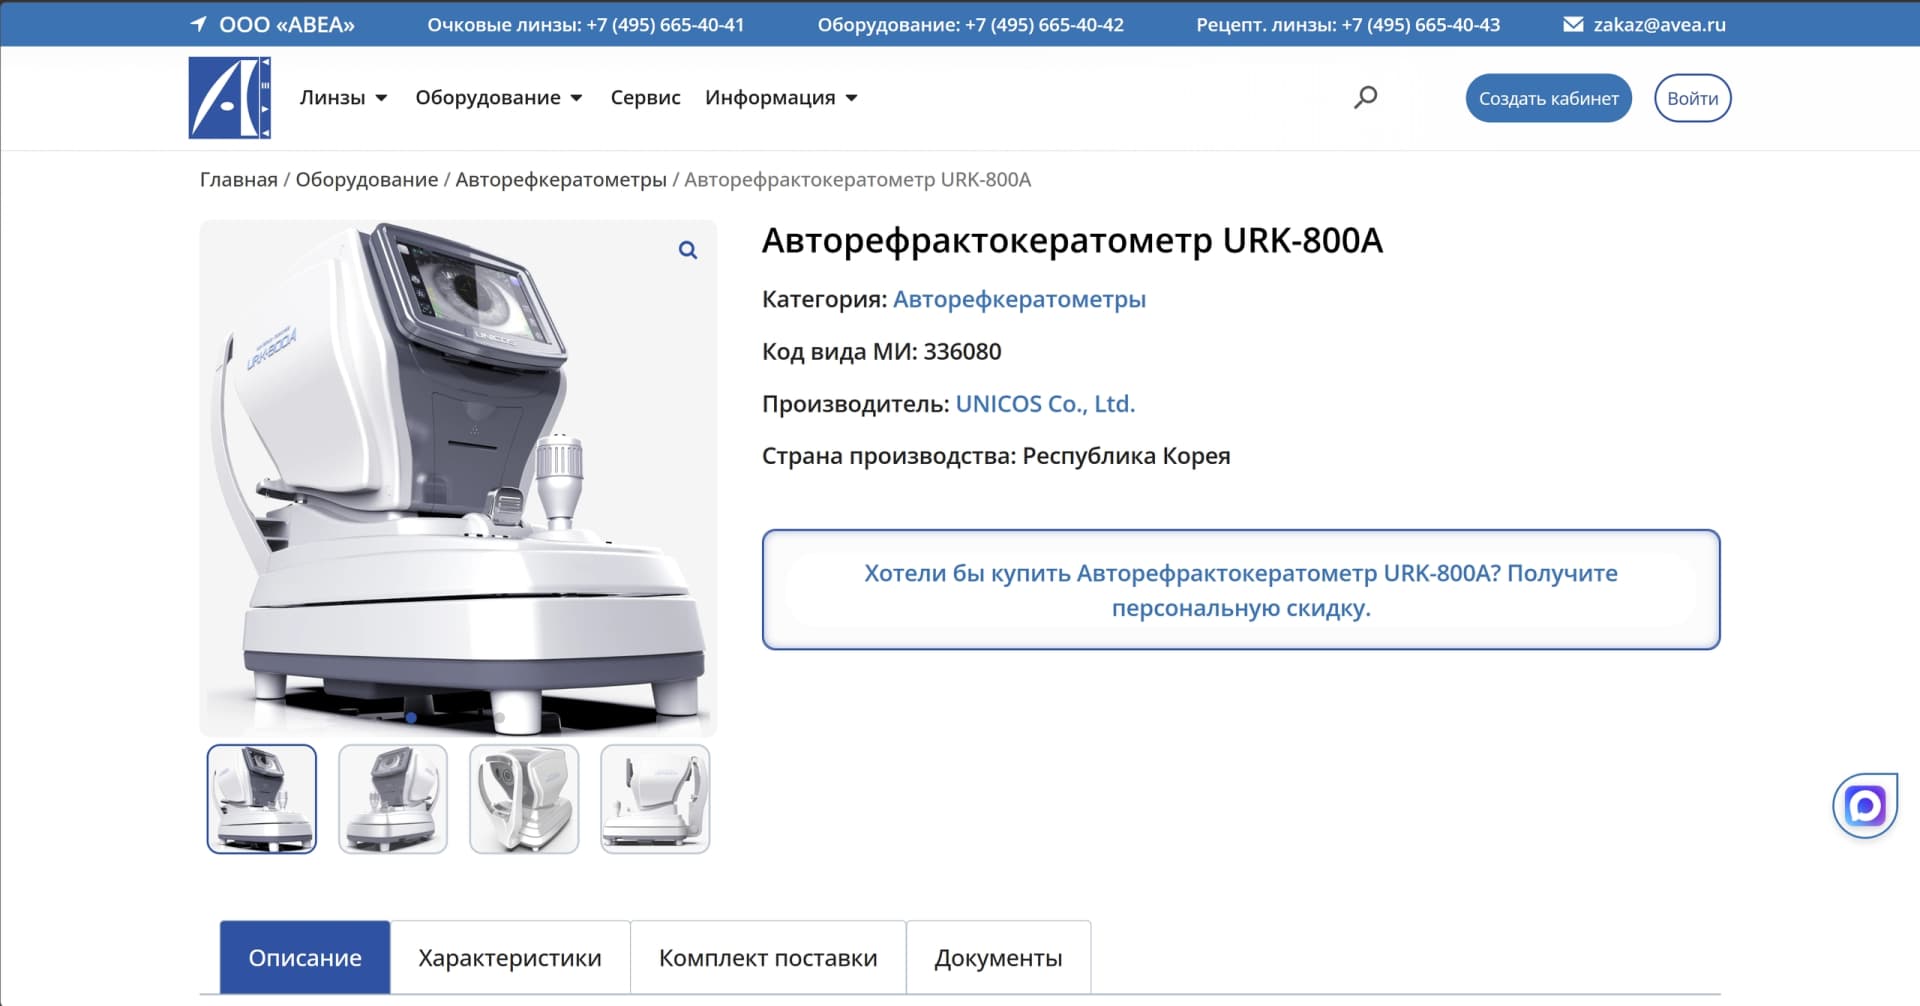Open the UNICOS Co., Ltd. manufacturer link
The image size is (1920, 1006).
click(1045, 403)
